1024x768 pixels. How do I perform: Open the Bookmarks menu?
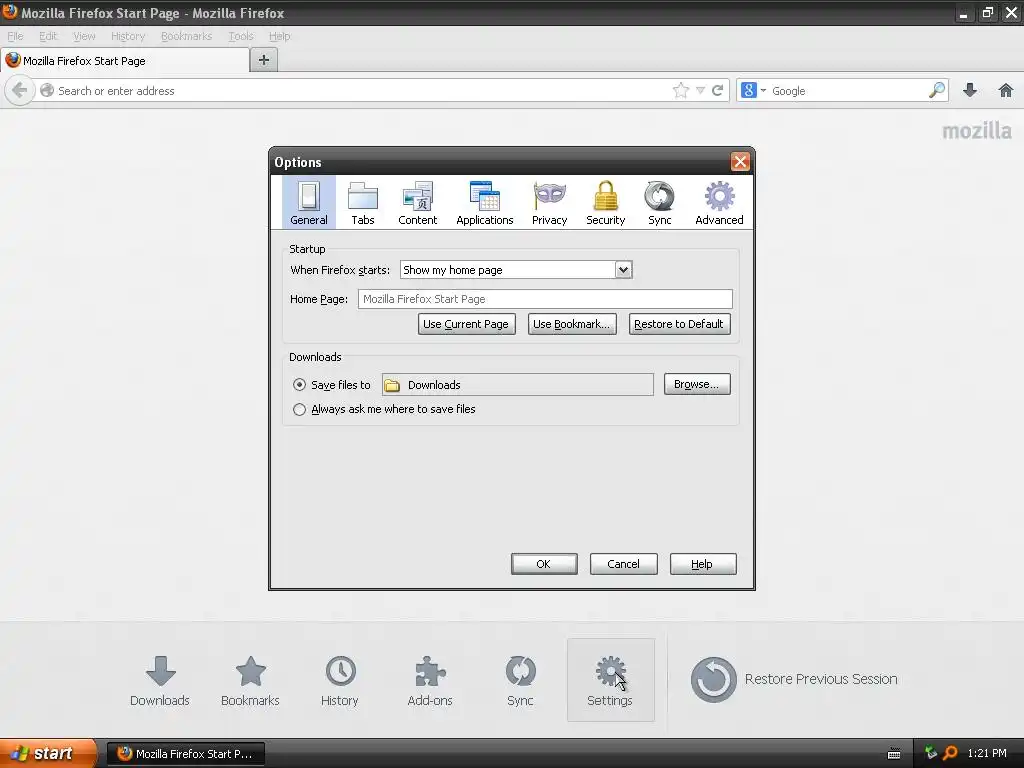[x=187, y=36]
